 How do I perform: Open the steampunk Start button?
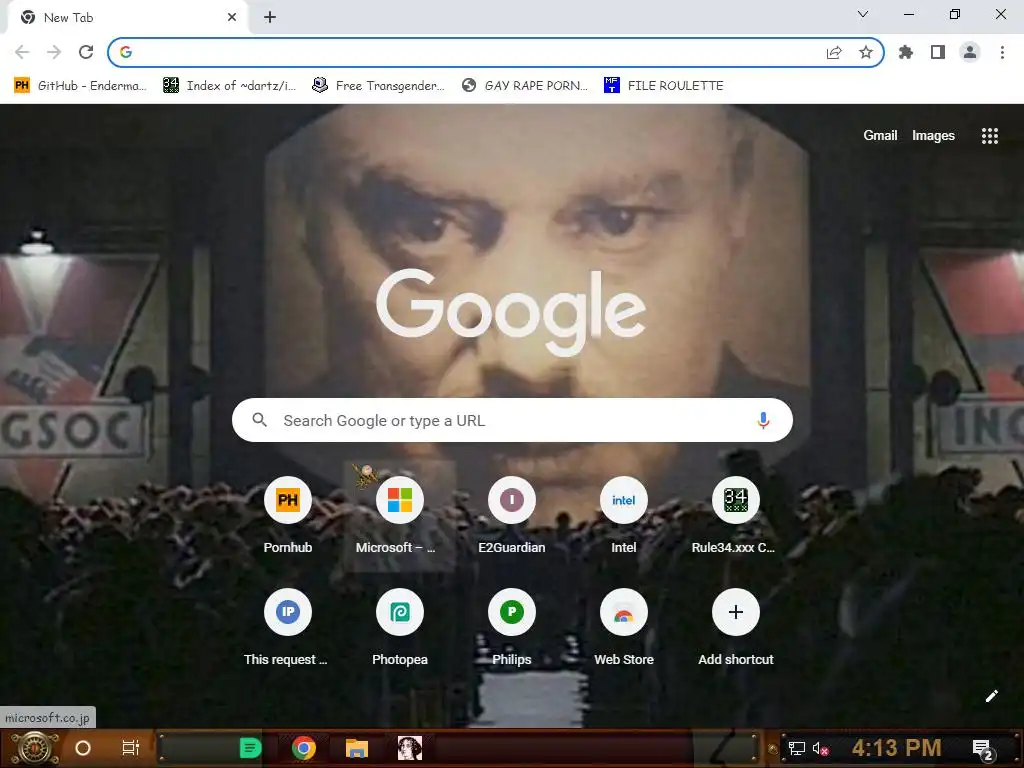33,748
